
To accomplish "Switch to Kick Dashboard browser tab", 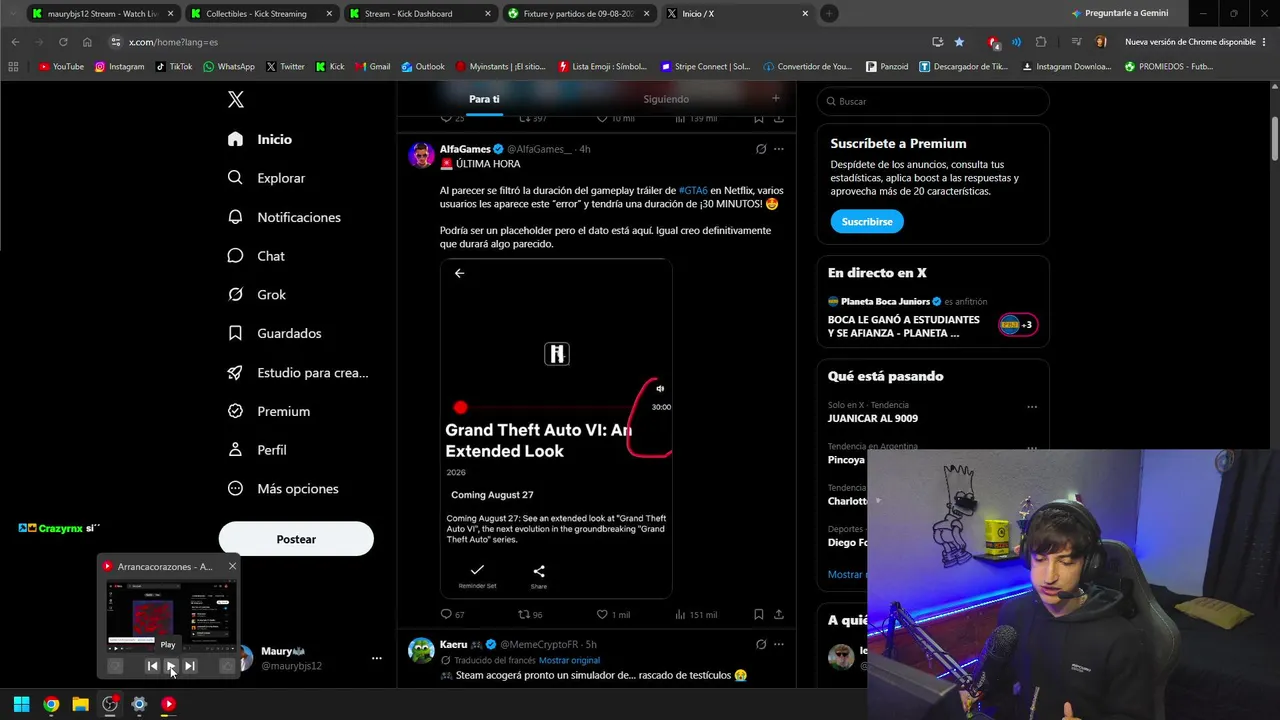I will pos(420,14).
